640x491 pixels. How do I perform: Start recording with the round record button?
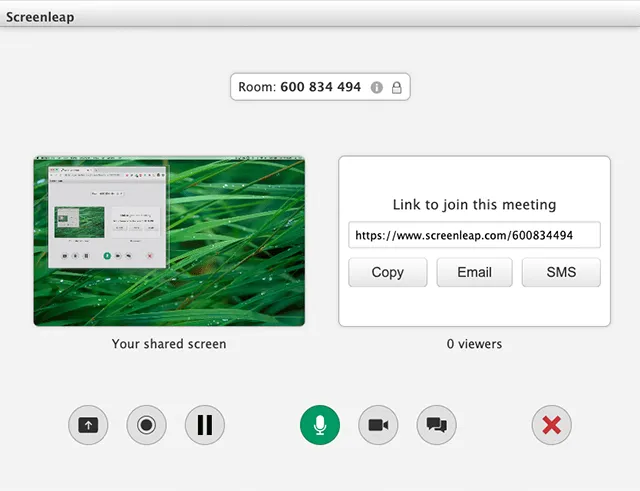[147, 425]
